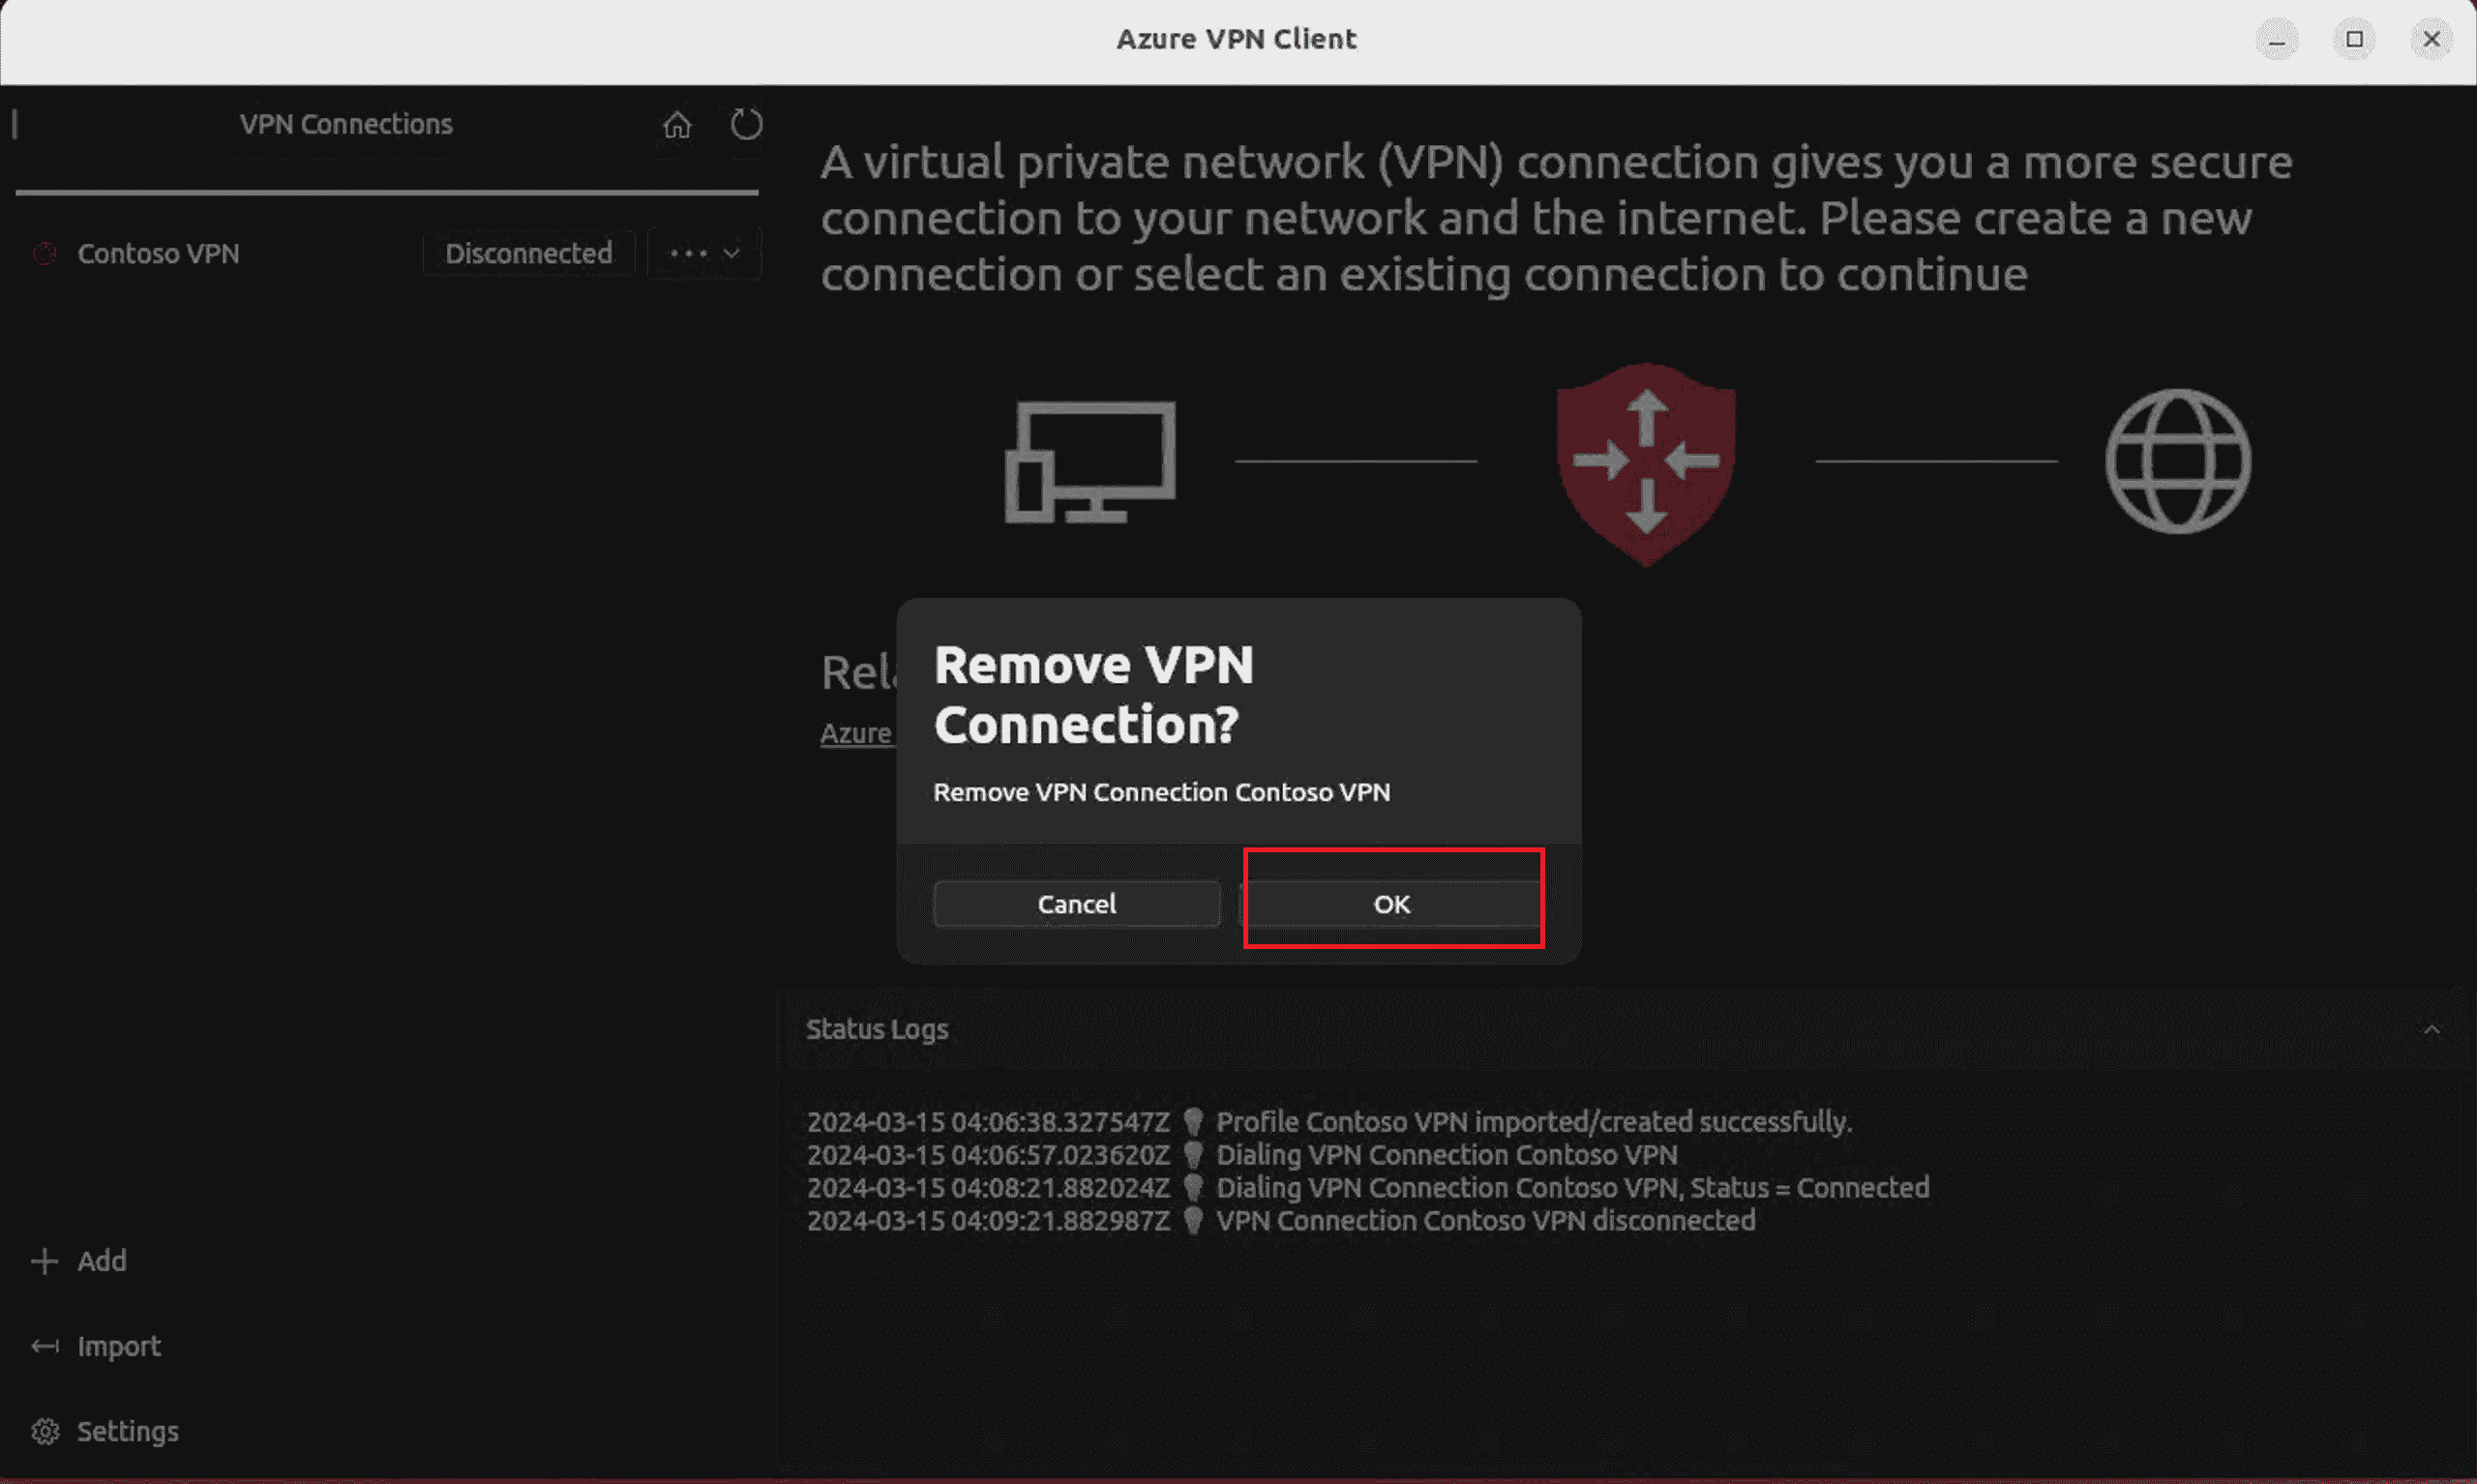The height and width of the screenshot is (1484, 2477).
Task: Click Add to create new connection
Action: coord(102,1261)
